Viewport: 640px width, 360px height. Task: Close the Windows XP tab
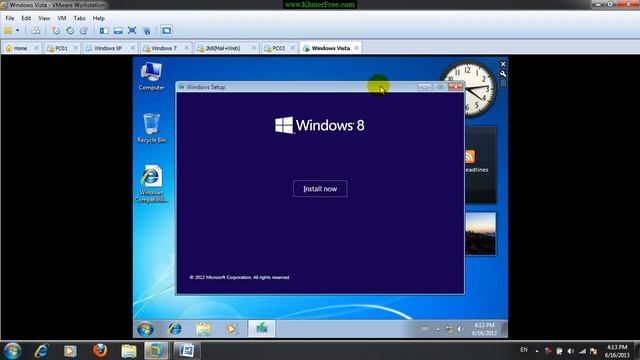coord(132,48)
